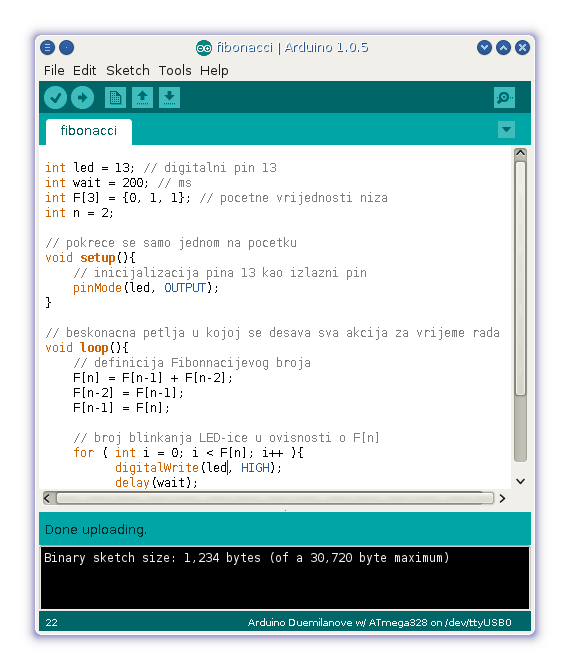The width and height of the screenshot is (570, 670).
Task: Click the 'void setup(){' line
Action: 91,258
